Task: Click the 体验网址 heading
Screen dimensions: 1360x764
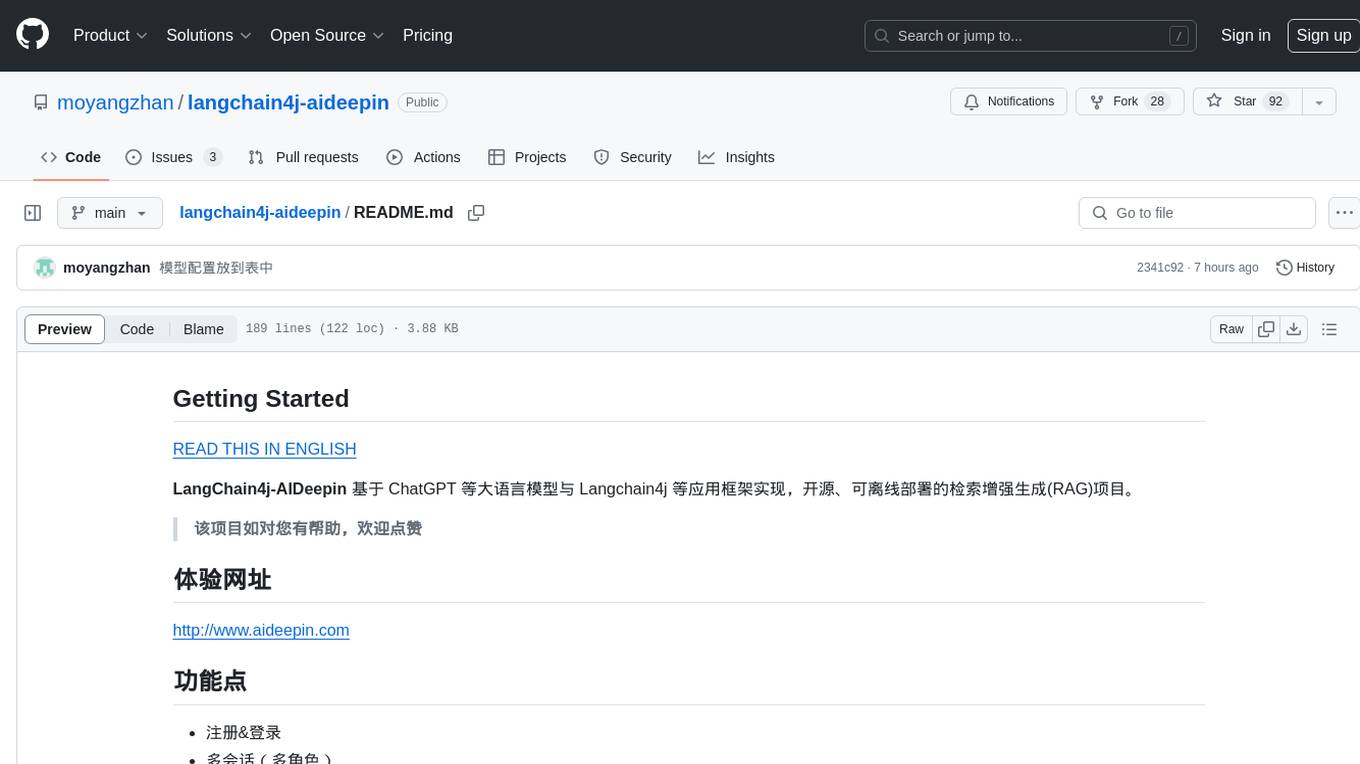Action: tap(222, 579)
